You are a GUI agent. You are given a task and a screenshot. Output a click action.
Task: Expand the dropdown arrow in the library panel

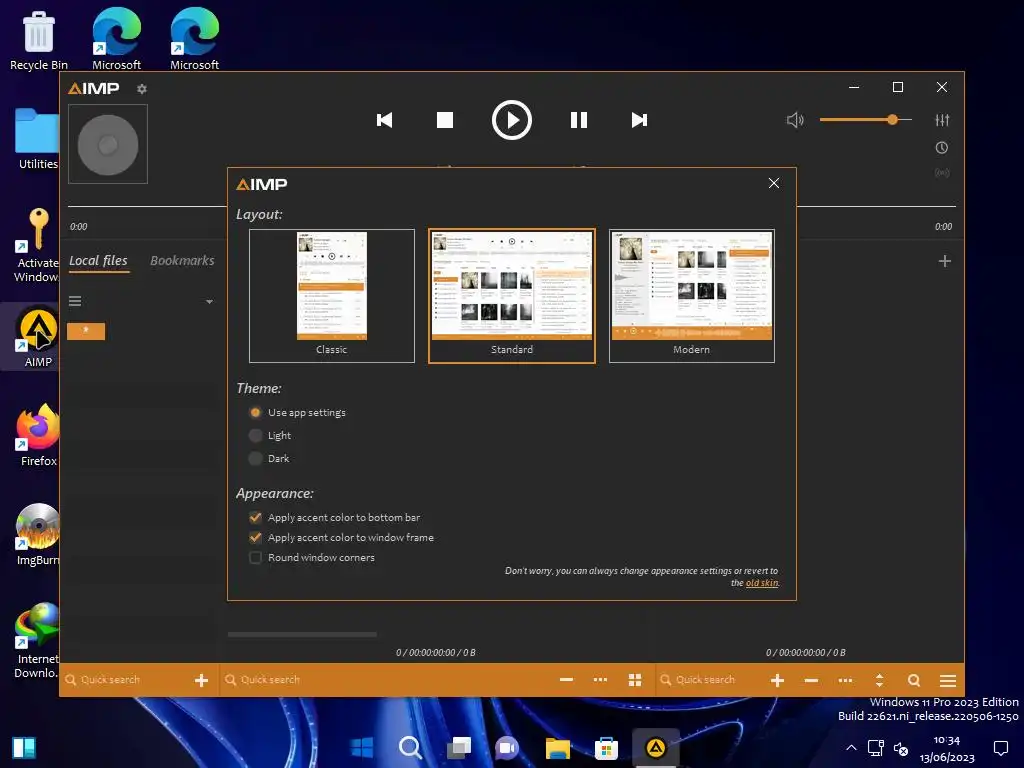pos(209,302)
